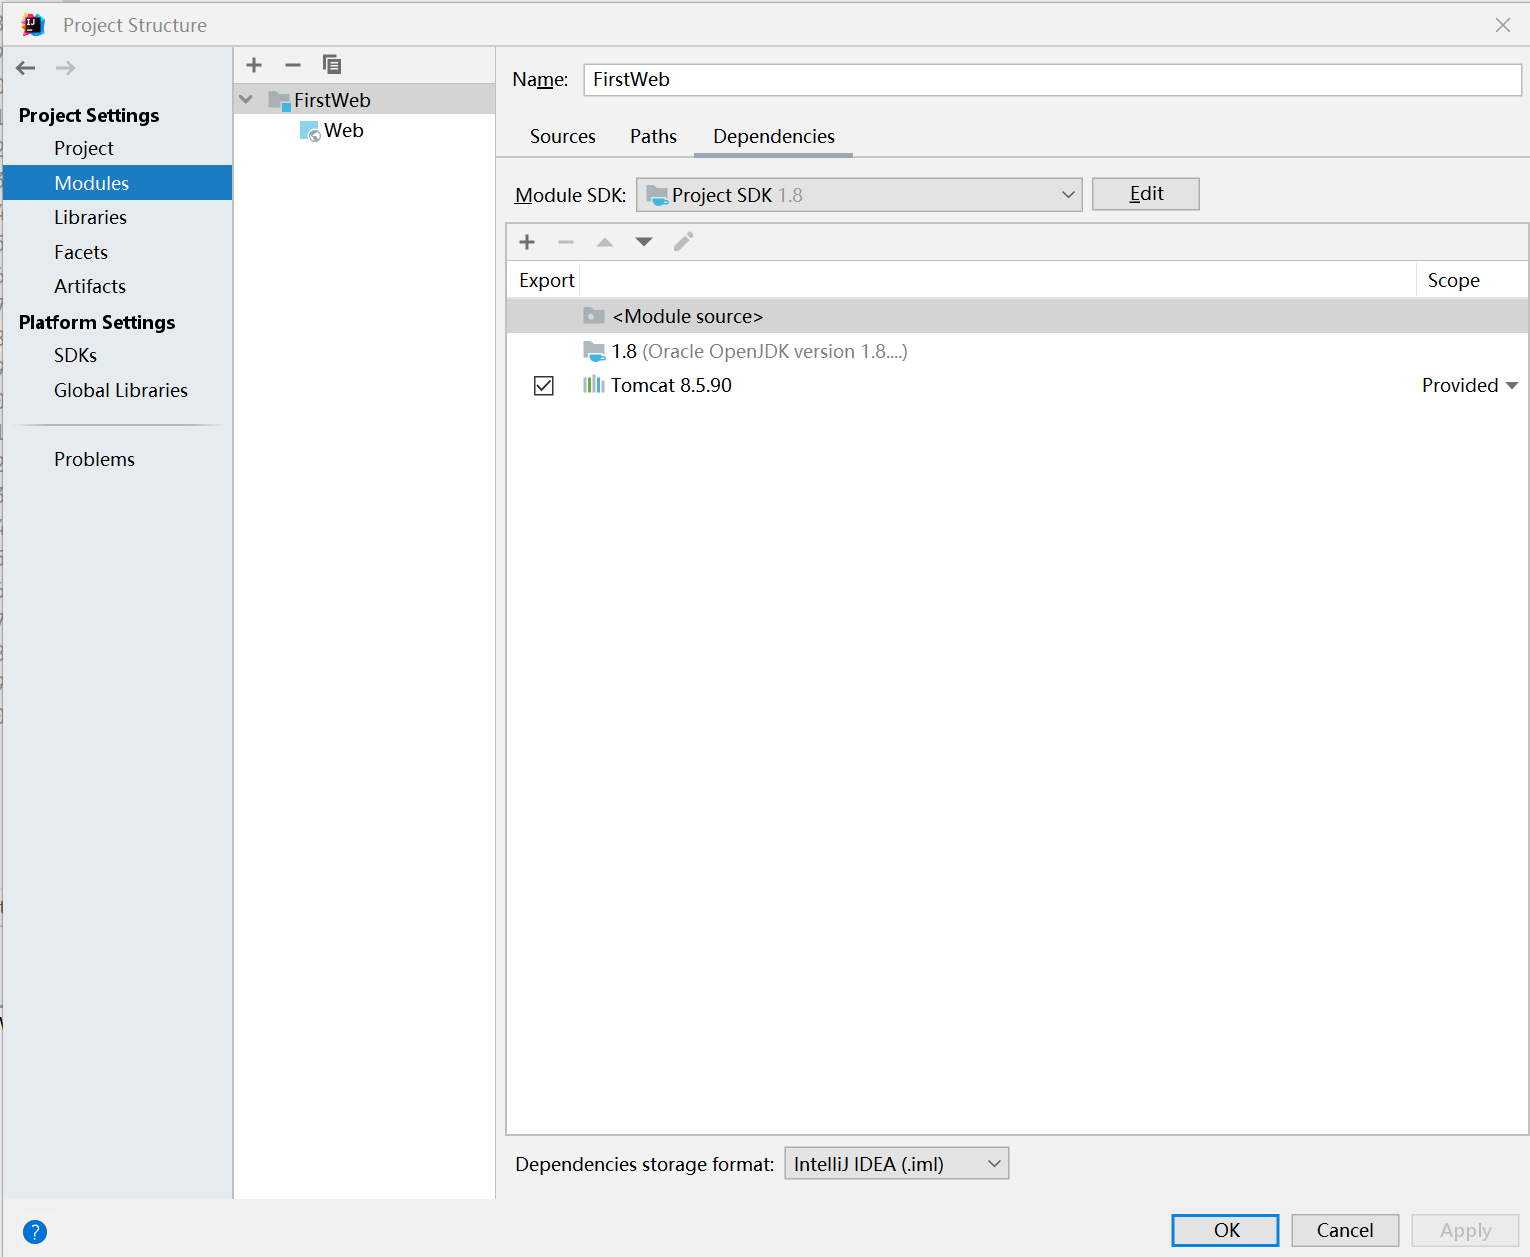The height and width of the screenshot is (1257, 1530).
Task: Open the Module SDK dropdown
Action: click(859, 195)
